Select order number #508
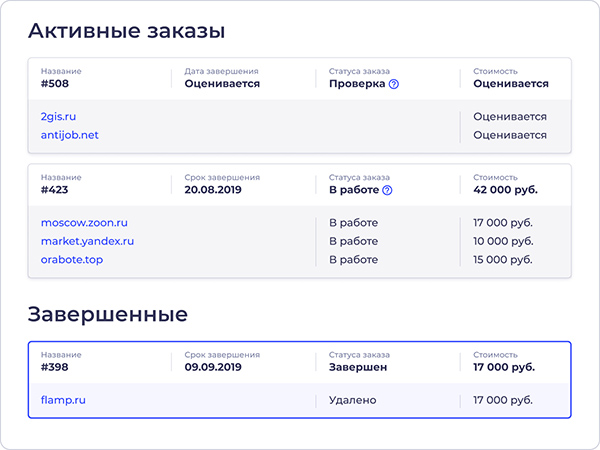The image size is (600, 450). pyautogui.click(x=55, y=83)
